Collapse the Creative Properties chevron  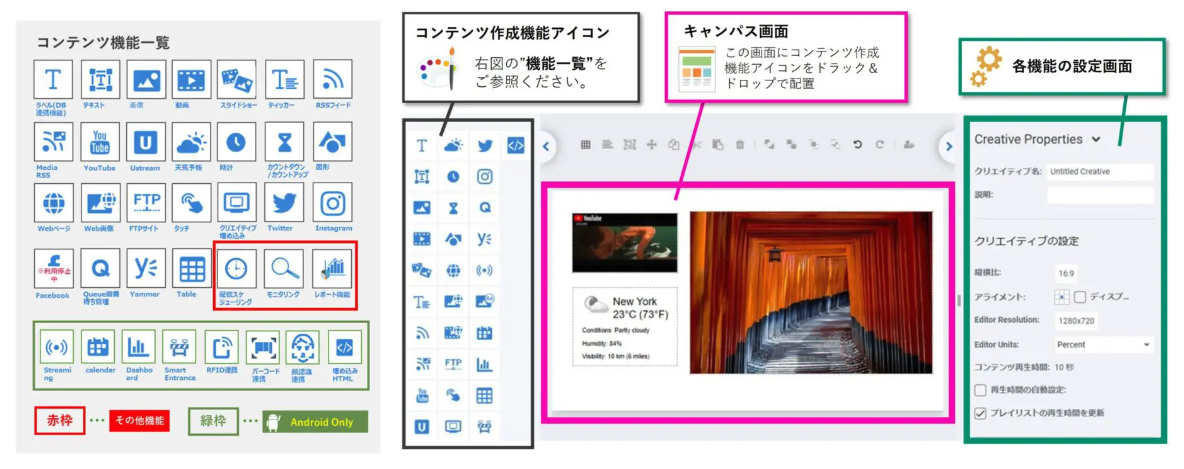[x=1096, y=139]
